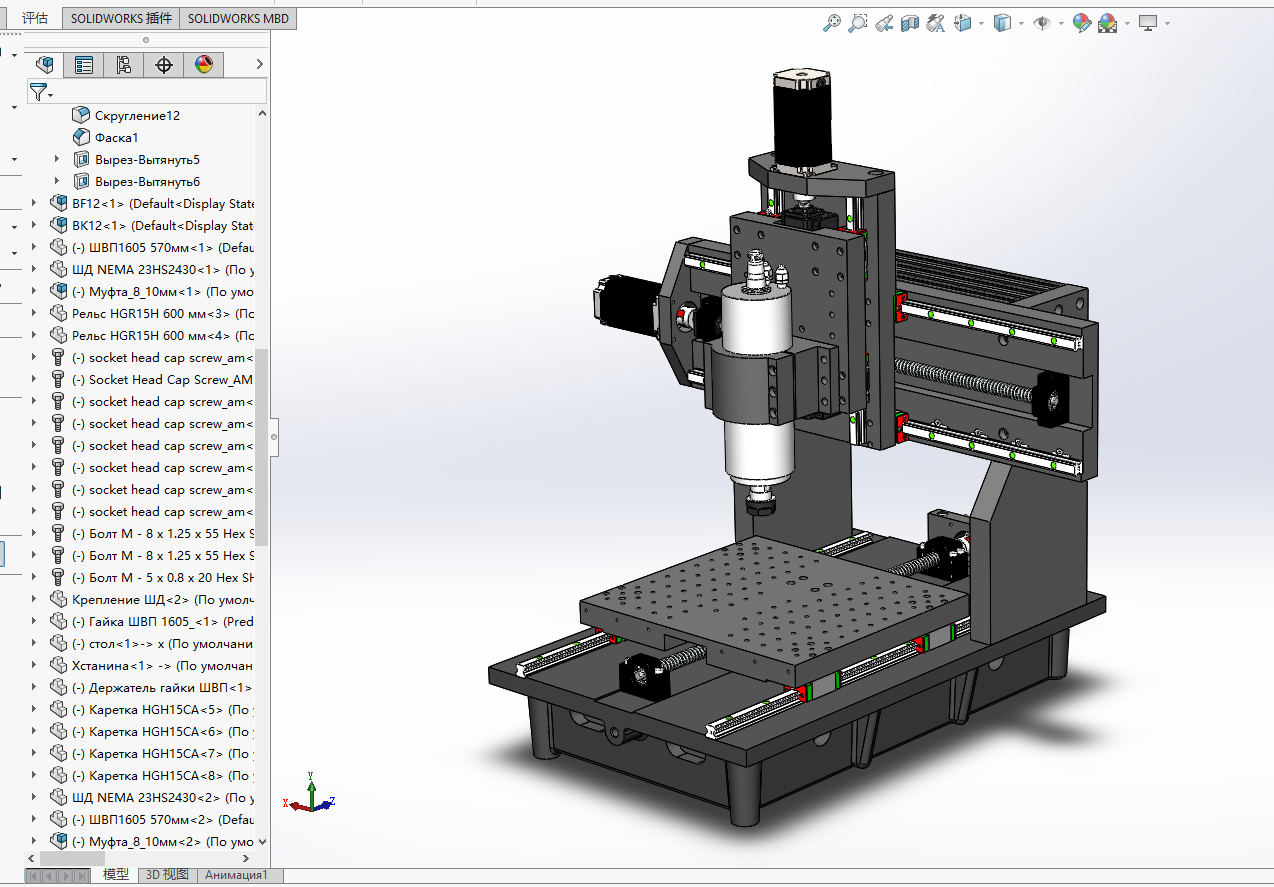This screenshot has height=887, width=1274.
Task: Open the ConfigurationManager panel tab
Action: click(124, 66)
